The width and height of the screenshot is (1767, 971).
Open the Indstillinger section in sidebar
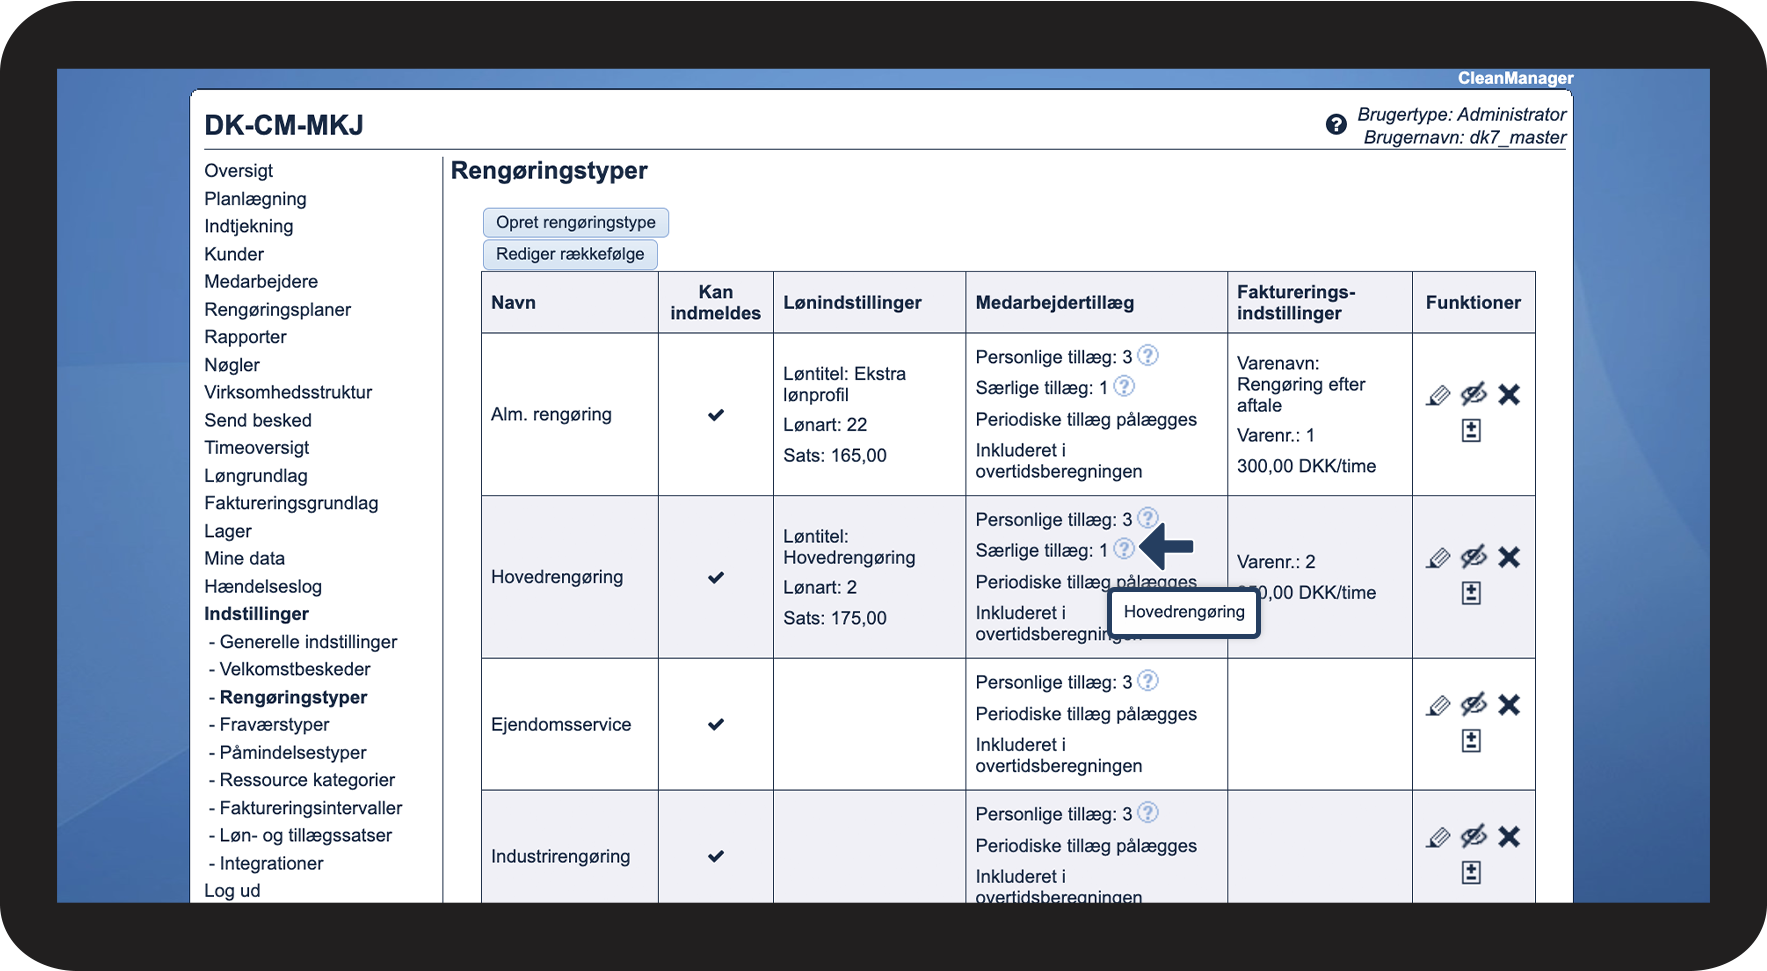tap(256, 614)
